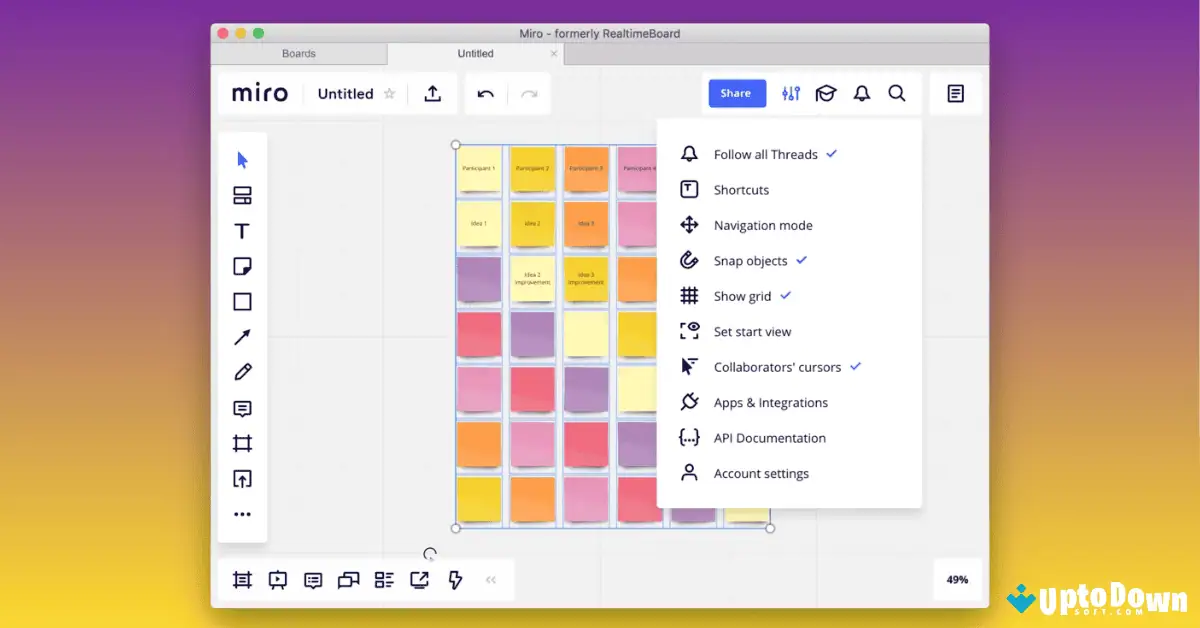Select the sticky note tool
Viewport: 1200px width, 628px height.
click(x=242, y=266)
